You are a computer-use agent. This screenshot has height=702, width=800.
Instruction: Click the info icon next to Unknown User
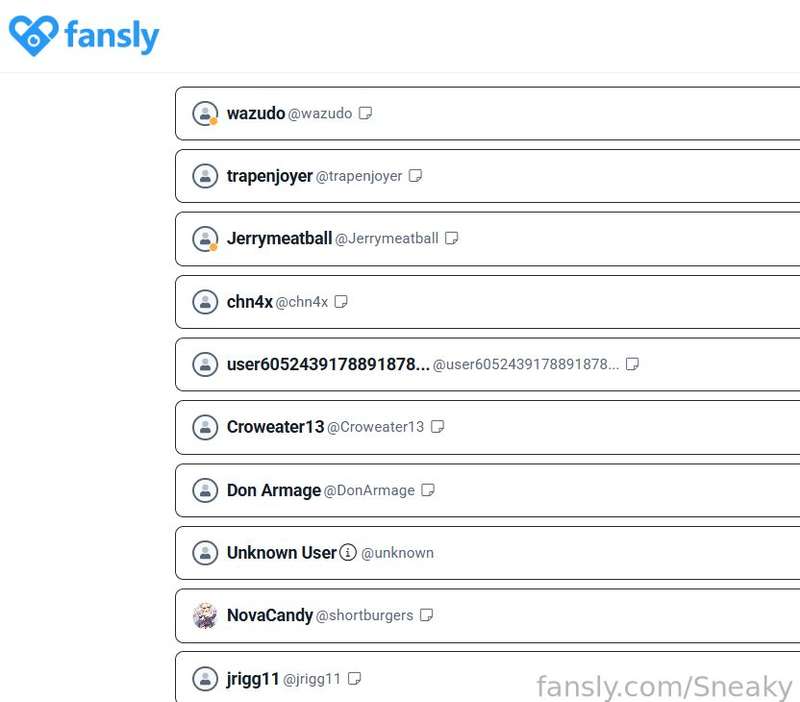point(348,552)
